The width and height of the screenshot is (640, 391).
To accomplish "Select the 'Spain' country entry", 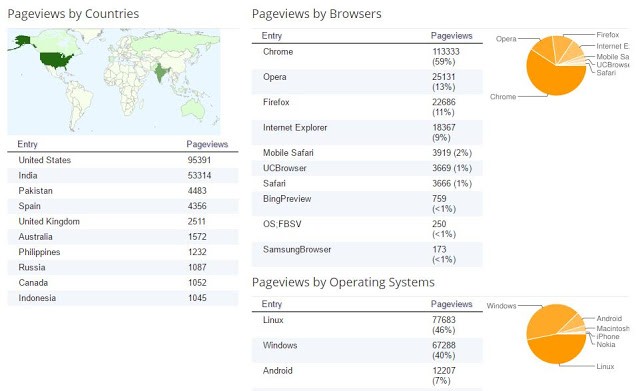I will tap(29, 206).
